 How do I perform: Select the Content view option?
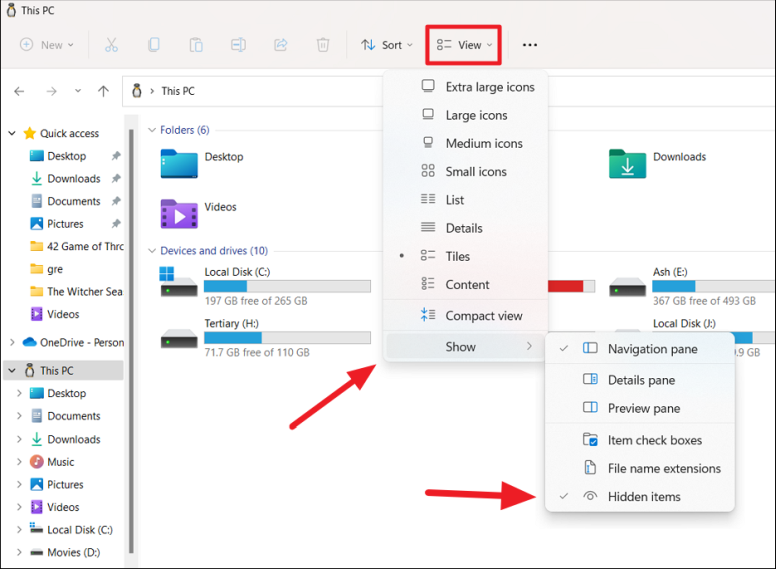(x=465, y=284)
